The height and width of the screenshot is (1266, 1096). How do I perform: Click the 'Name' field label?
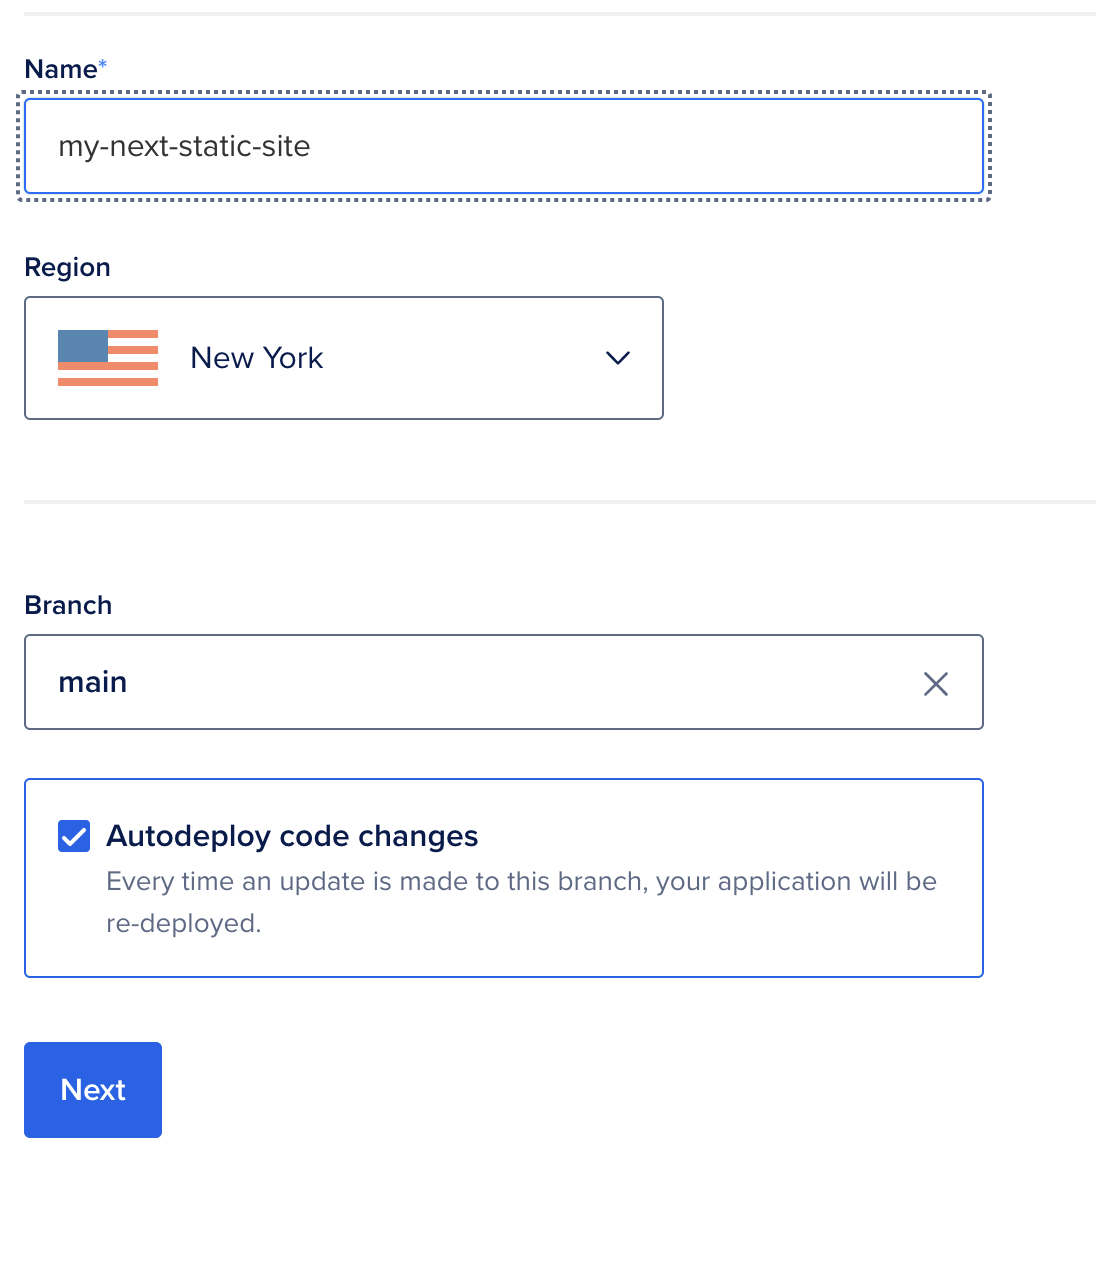tap(61, 69)
